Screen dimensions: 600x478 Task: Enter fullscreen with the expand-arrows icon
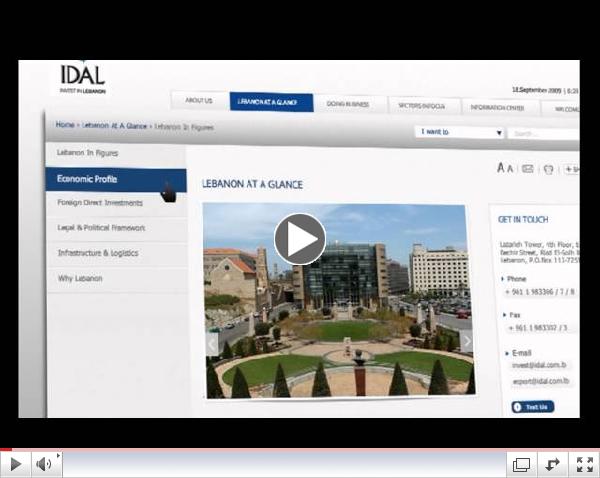click(x=584, y=465)
